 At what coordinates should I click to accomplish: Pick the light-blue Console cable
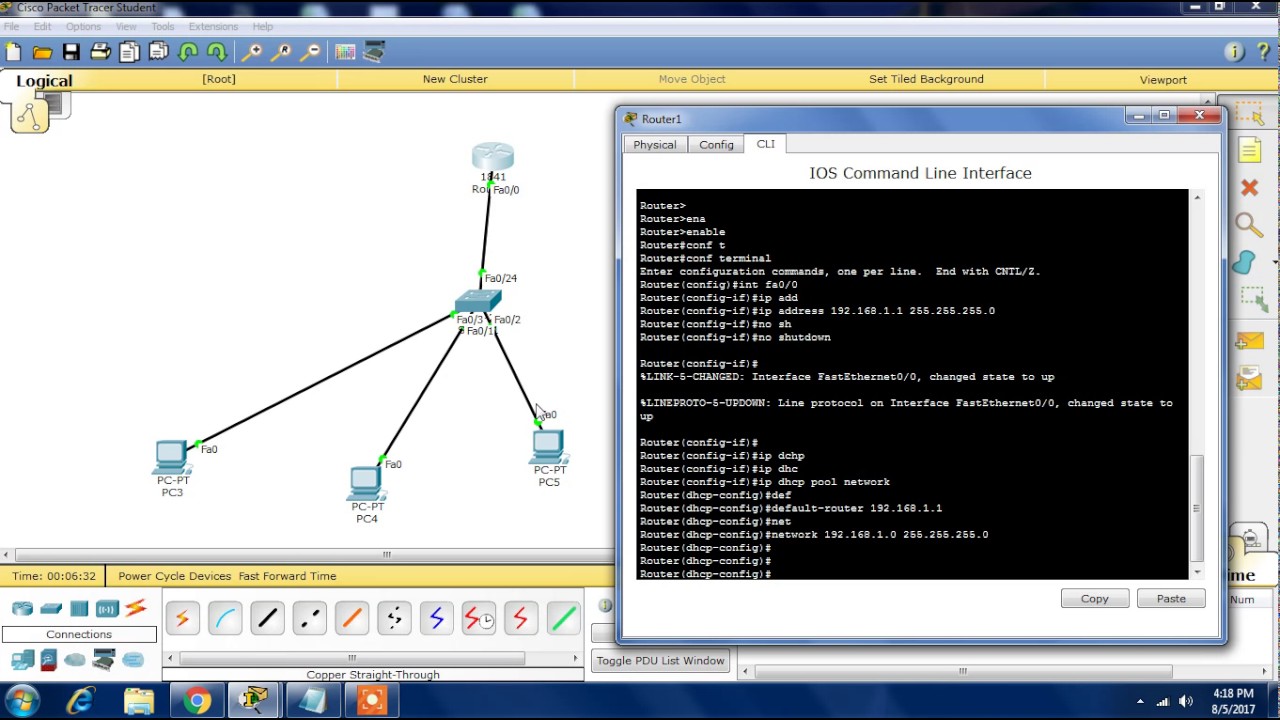pyautogui.click(x=225, y=619)
